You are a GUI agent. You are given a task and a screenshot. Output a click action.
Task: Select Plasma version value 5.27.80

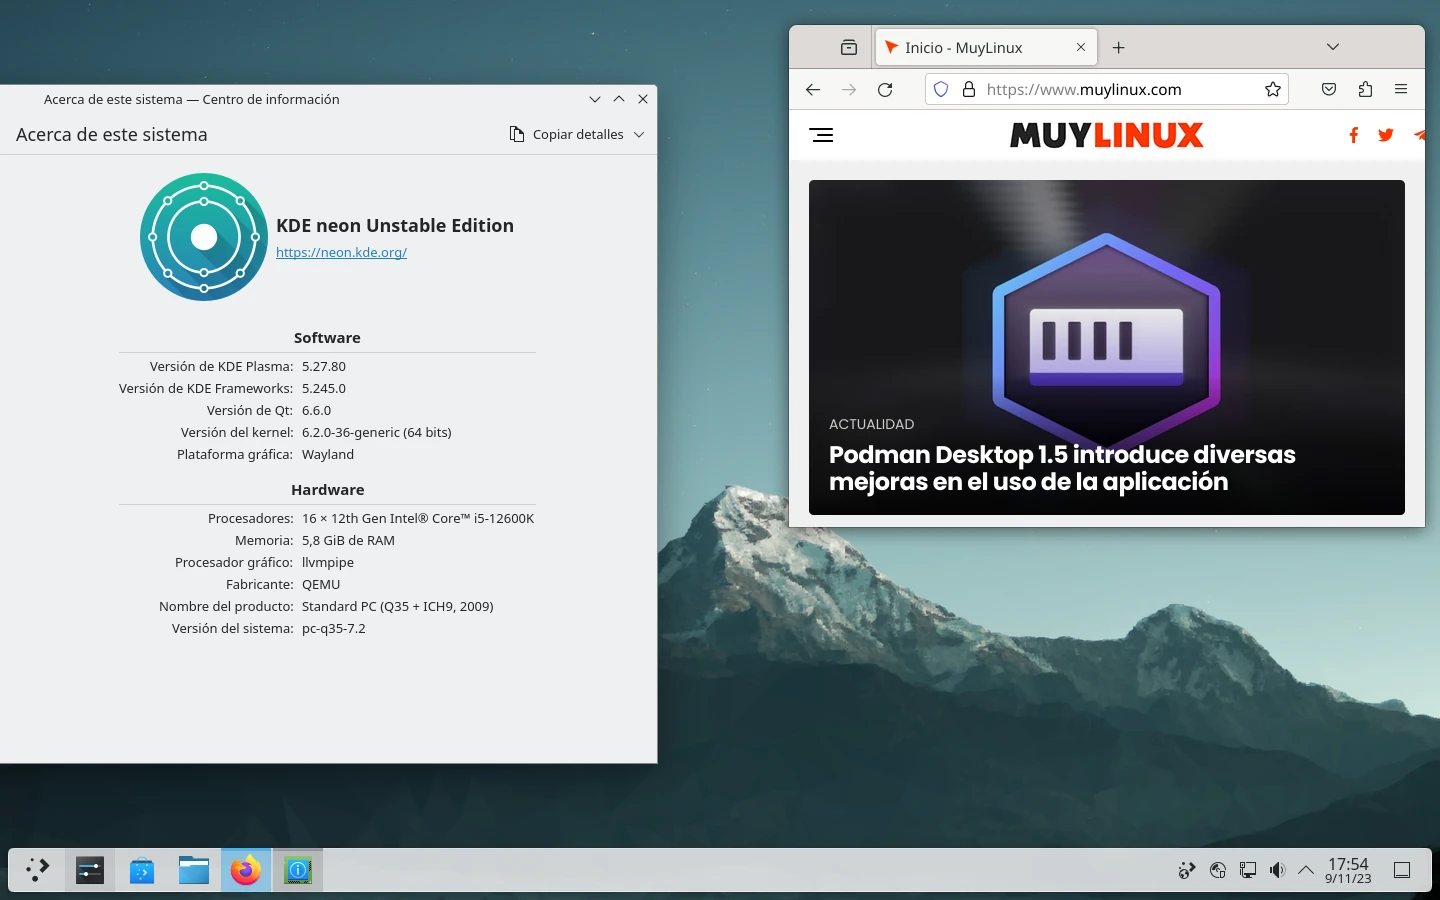[324, 366]
